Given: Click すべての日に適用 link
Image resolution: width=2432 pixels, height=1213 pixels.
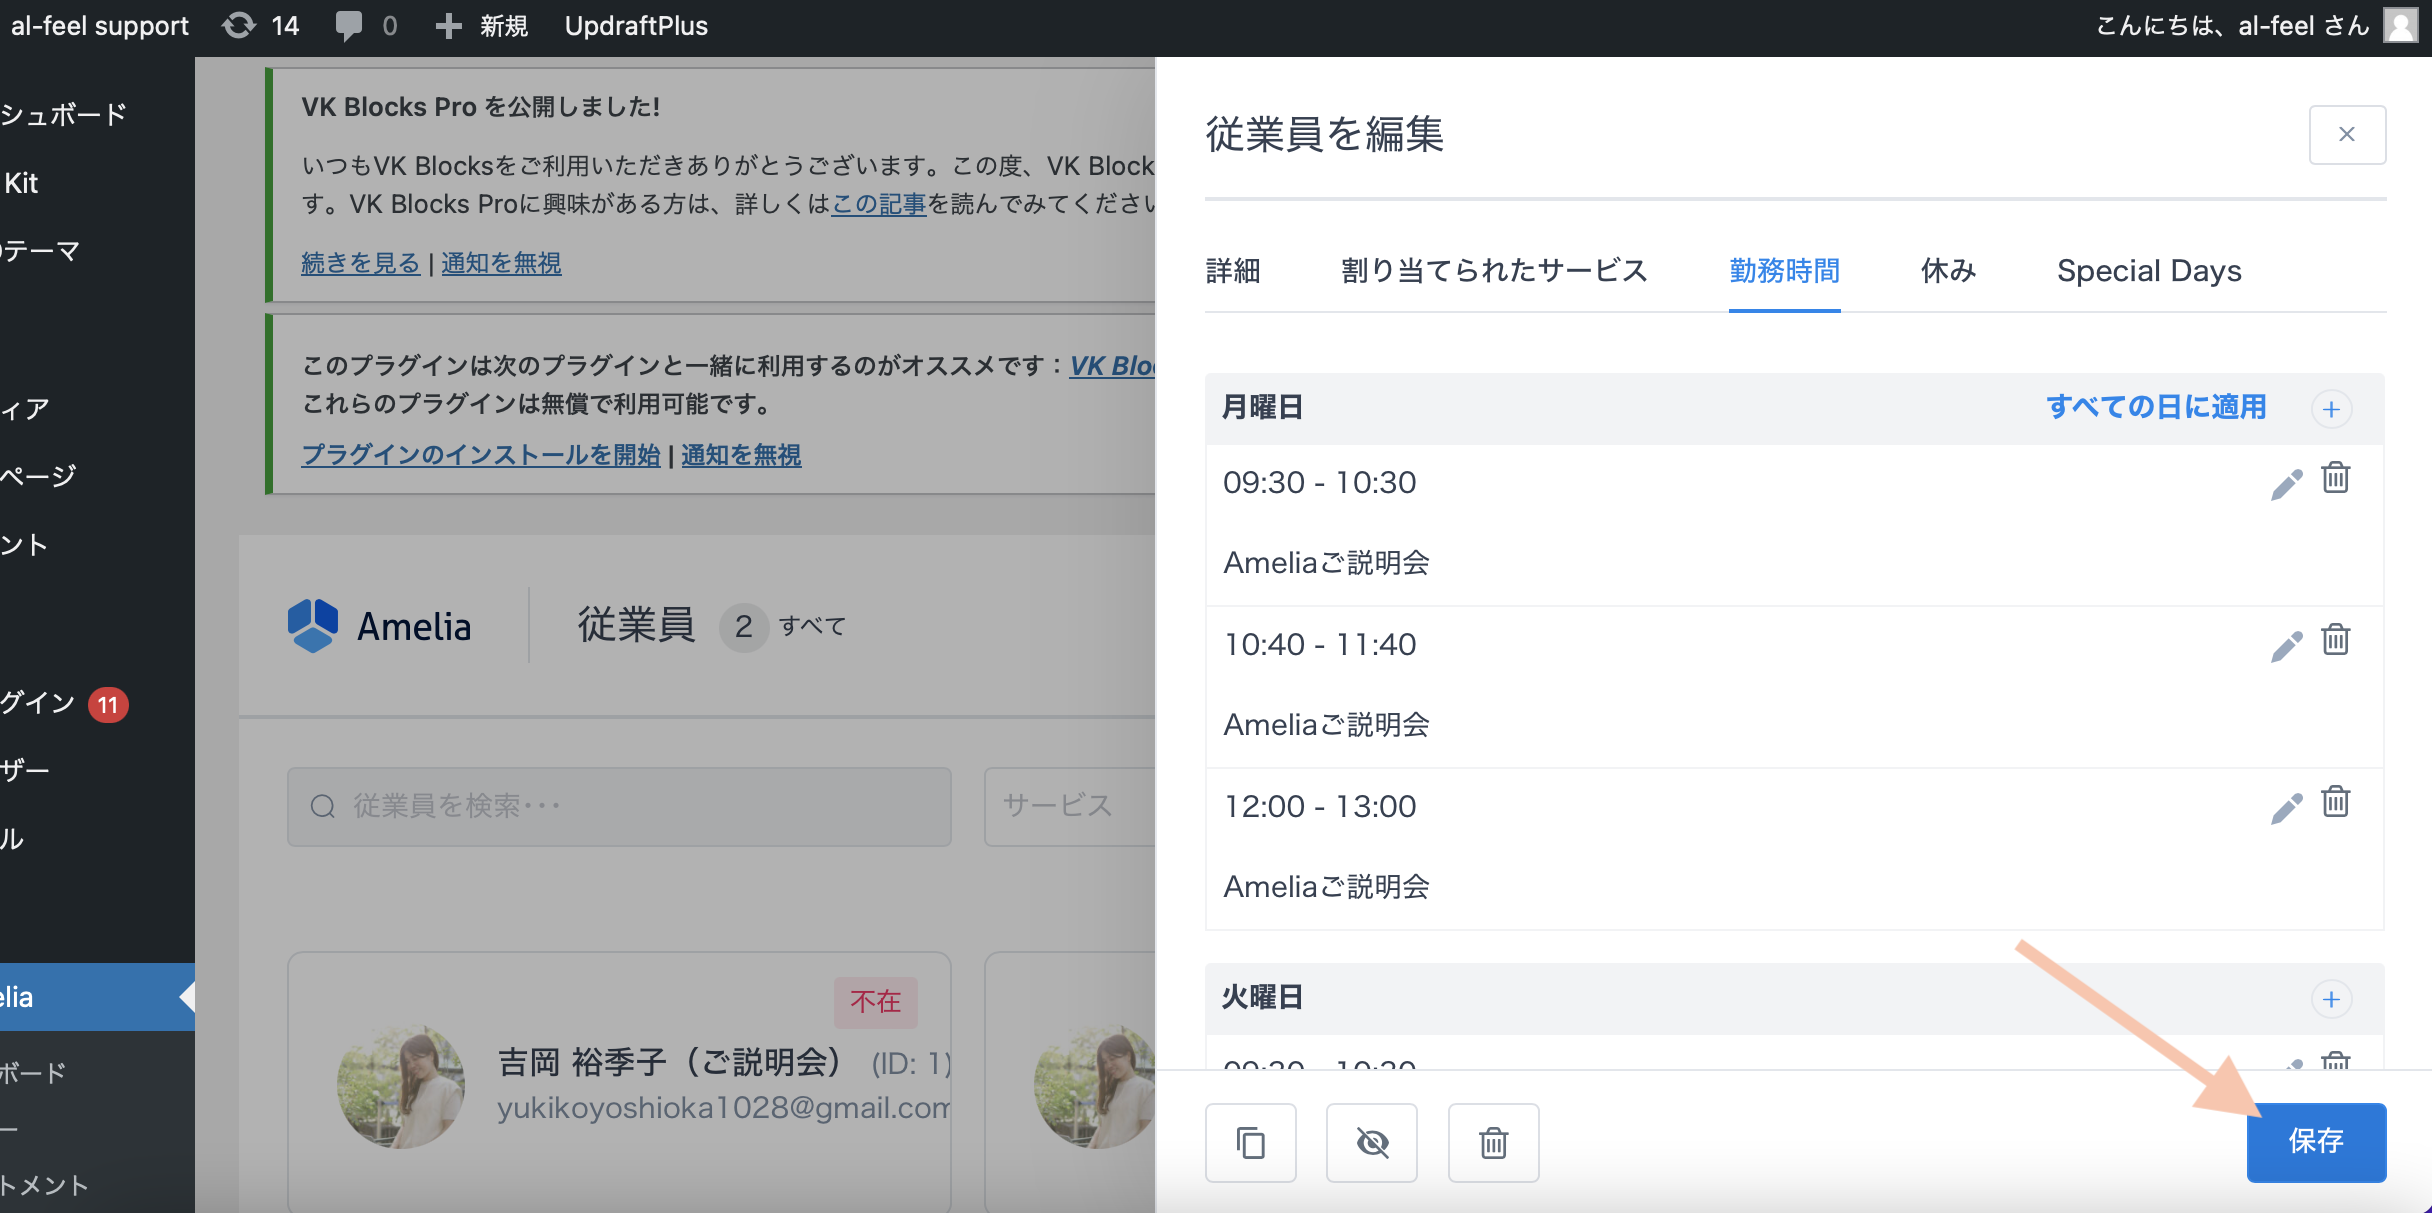Looking at the screenshot, I should (2156, 407).
